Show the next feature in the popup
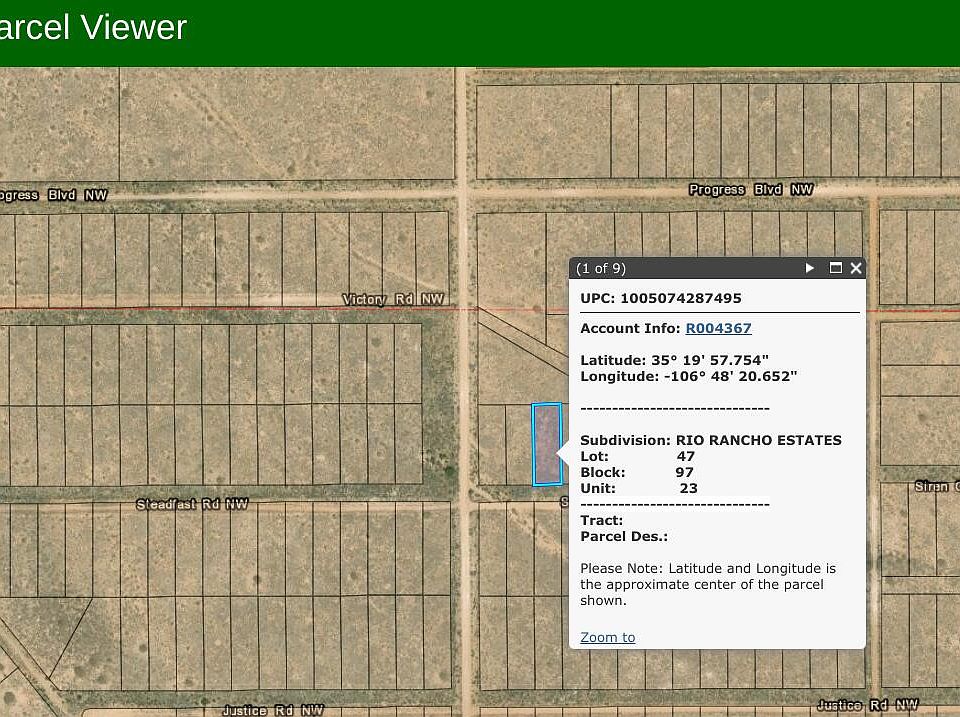The width and height of the screenshot is (960, 717). [x=810, y=268]
